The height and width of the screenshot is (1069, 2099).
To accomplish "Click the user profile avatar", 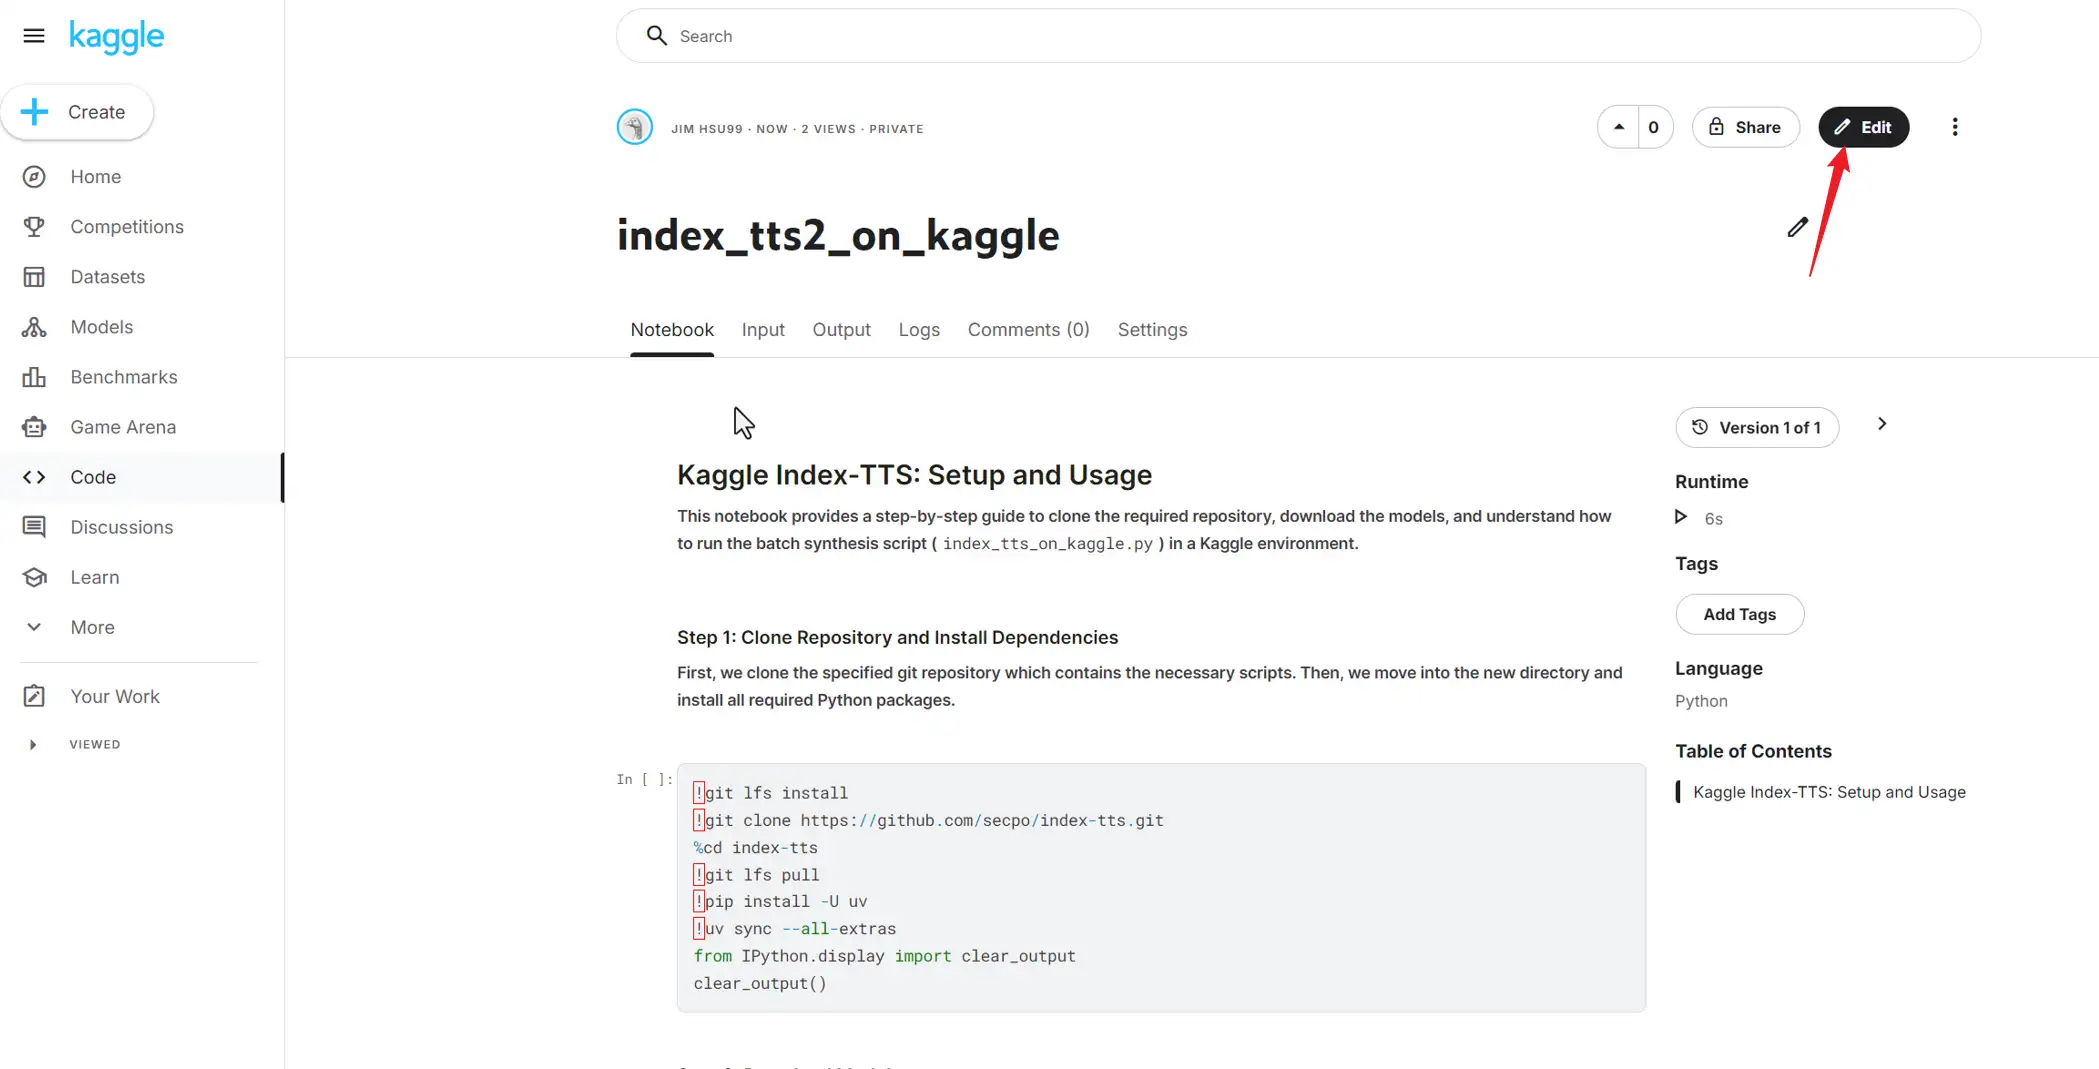I will [635, 127].
